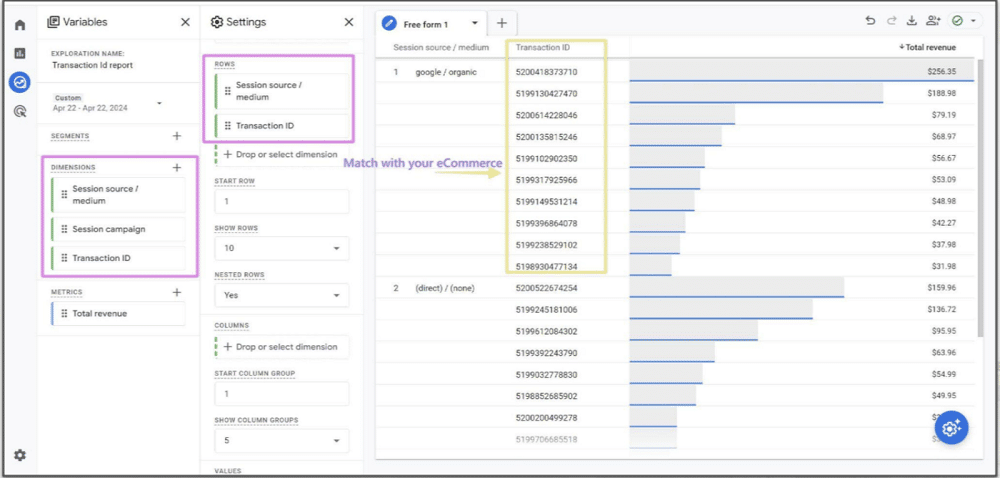Click Transaction ID row chip in Settings
The image size is (1000, 478).
click(282, 126)
